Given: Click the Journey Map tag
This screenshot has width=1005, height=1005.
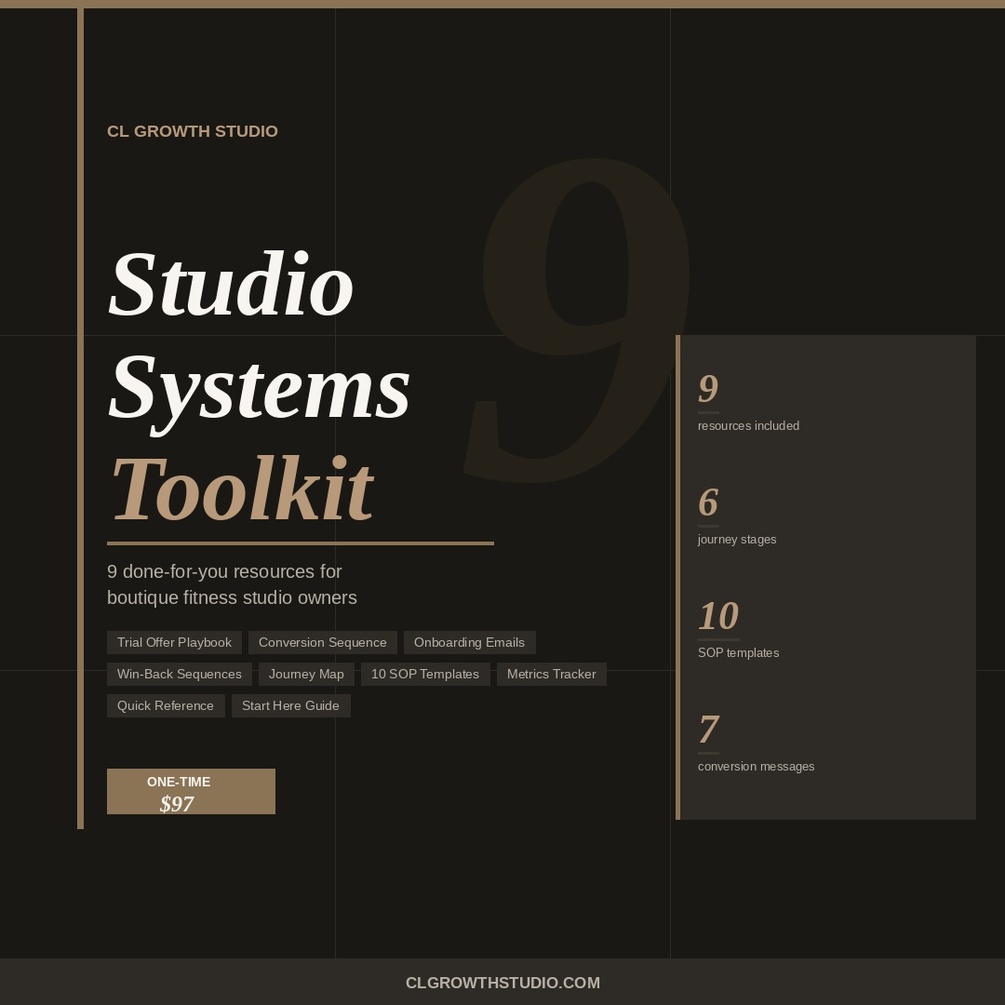Looking at the screenshot, I should 306,674.
